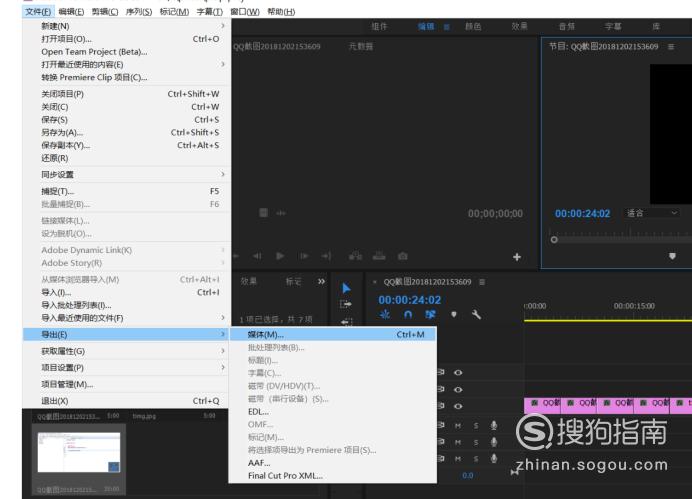Click the Insert edit icon

[x=355, y=256]
